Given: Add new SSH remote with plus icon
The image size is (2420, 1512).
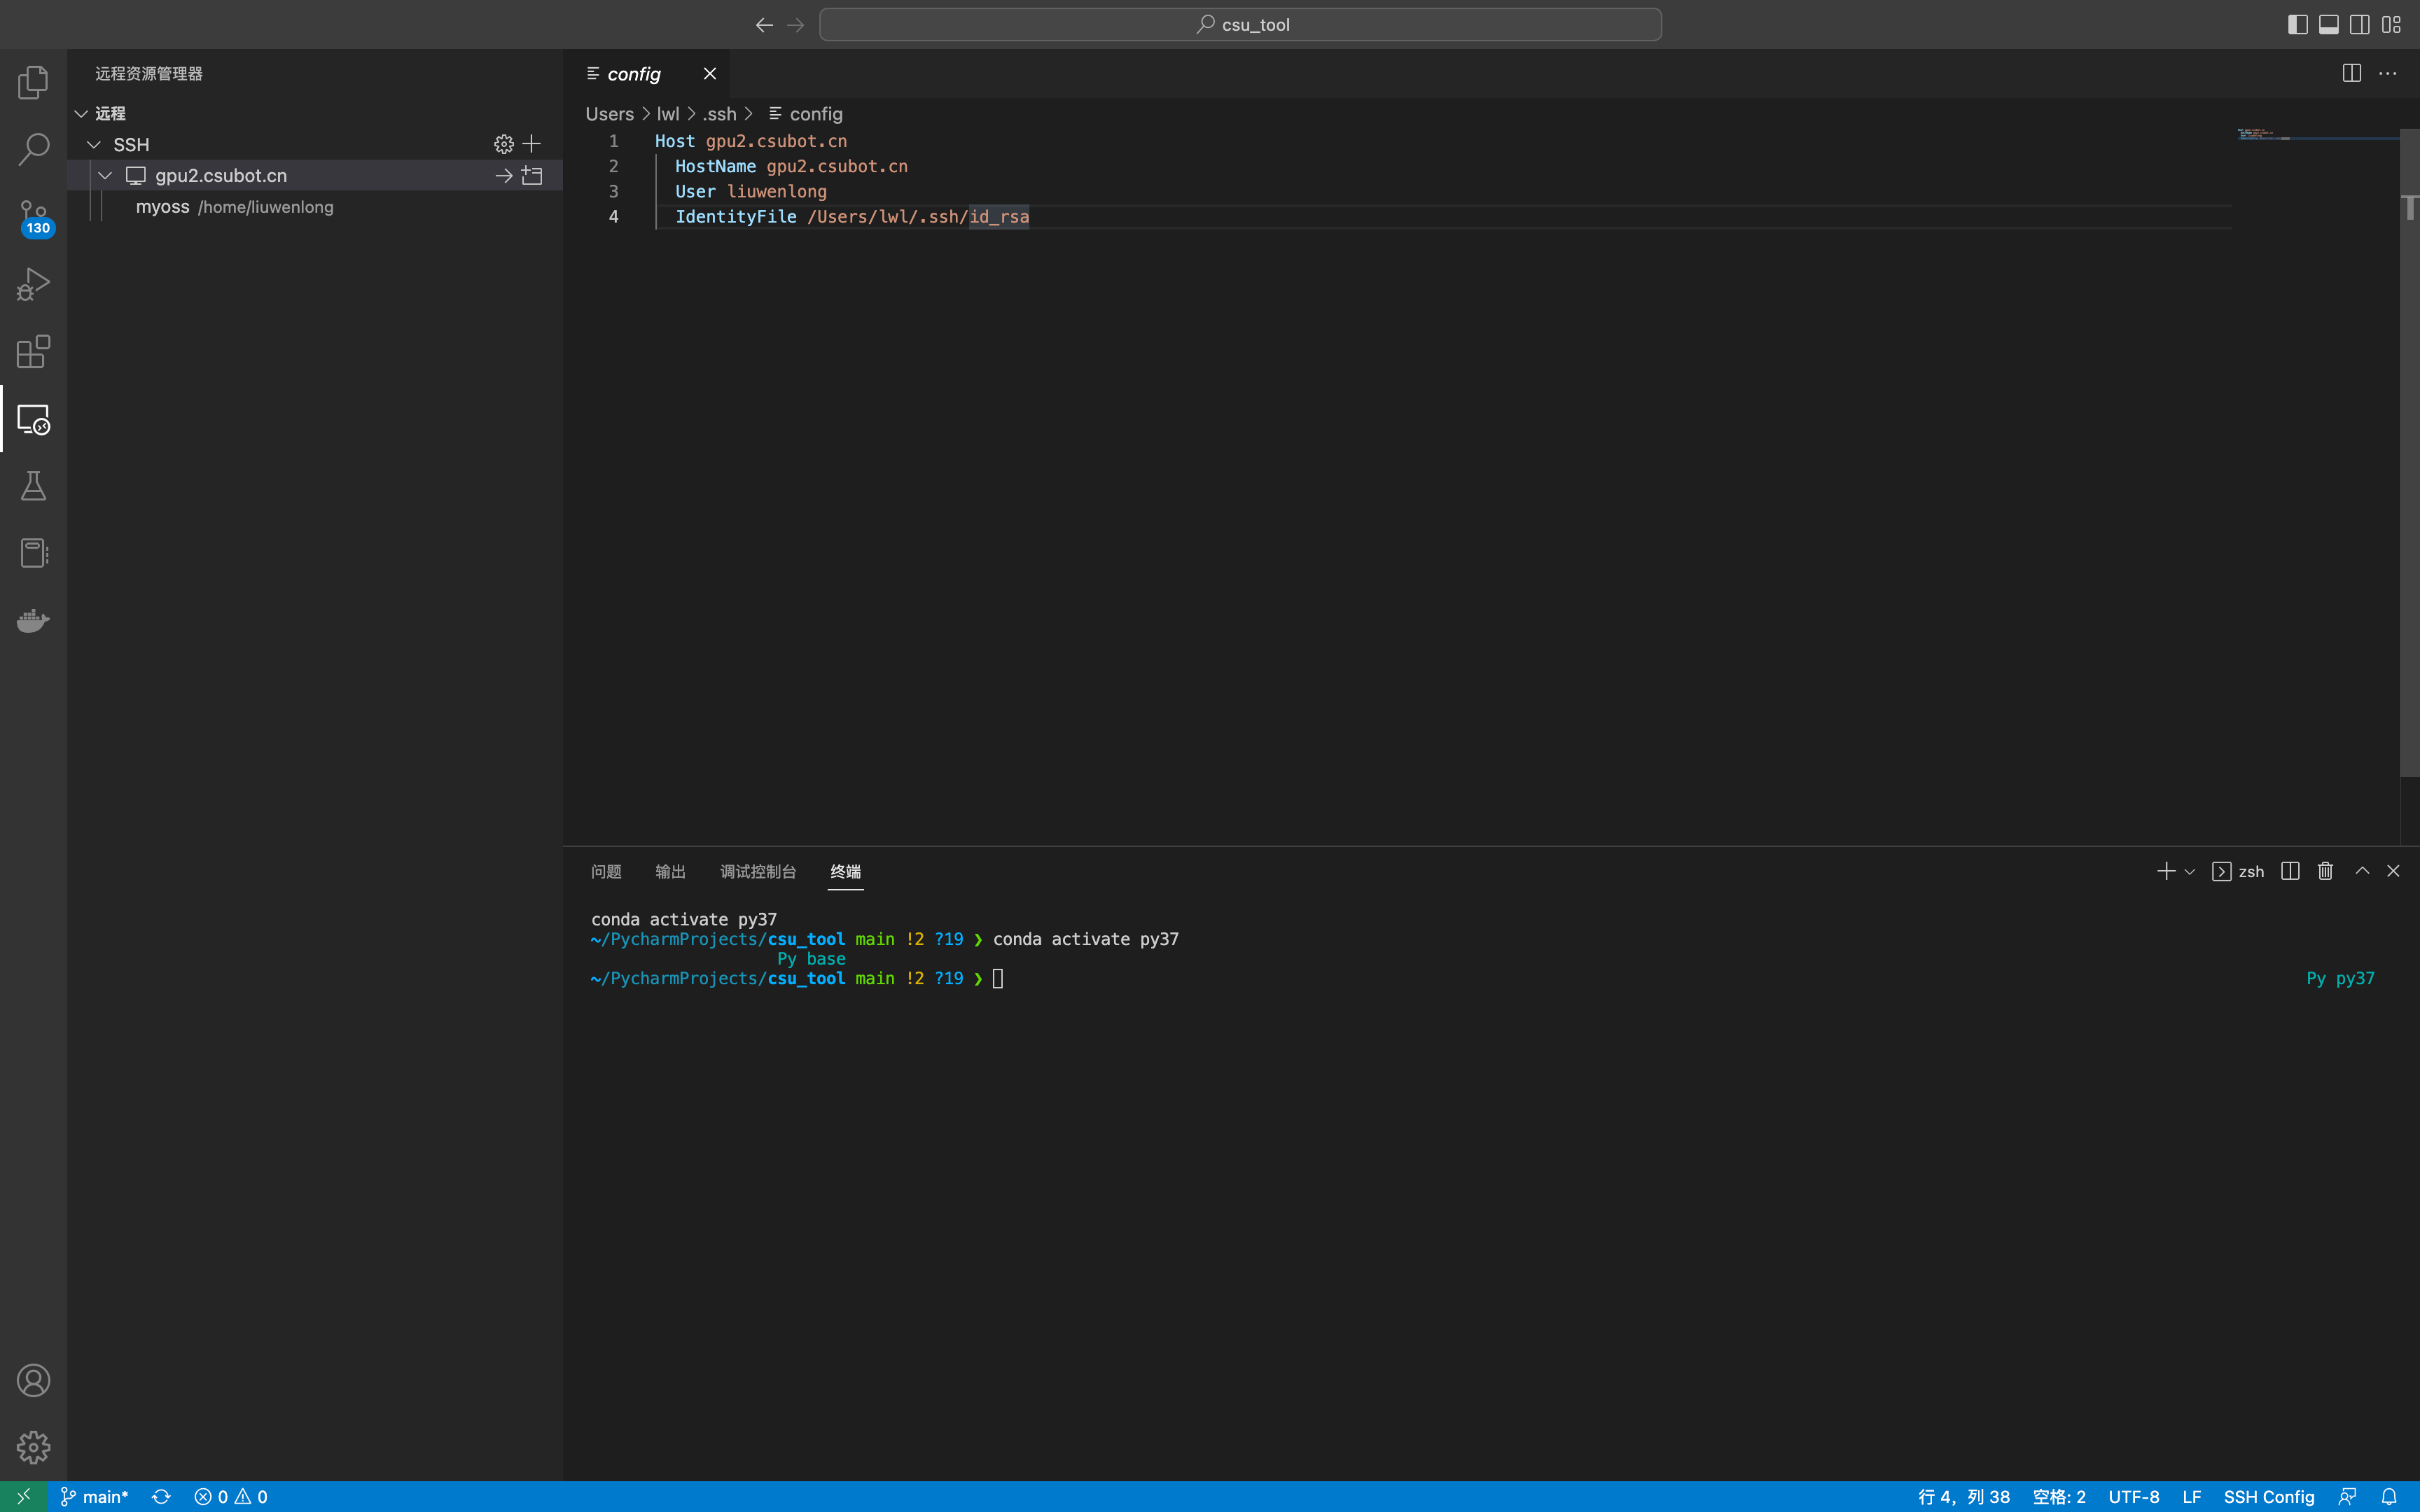Looking at the screenshot, I should (x=532, y=144).
